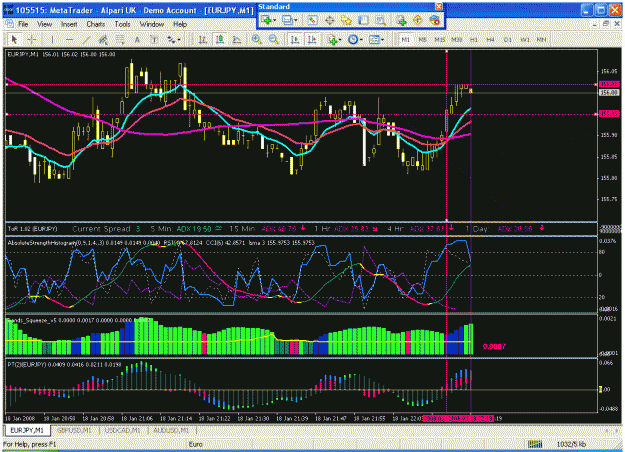Open the Insert menu
Image resolution: width=625 pixels, height=452 pixels.
tap(69, 24)
